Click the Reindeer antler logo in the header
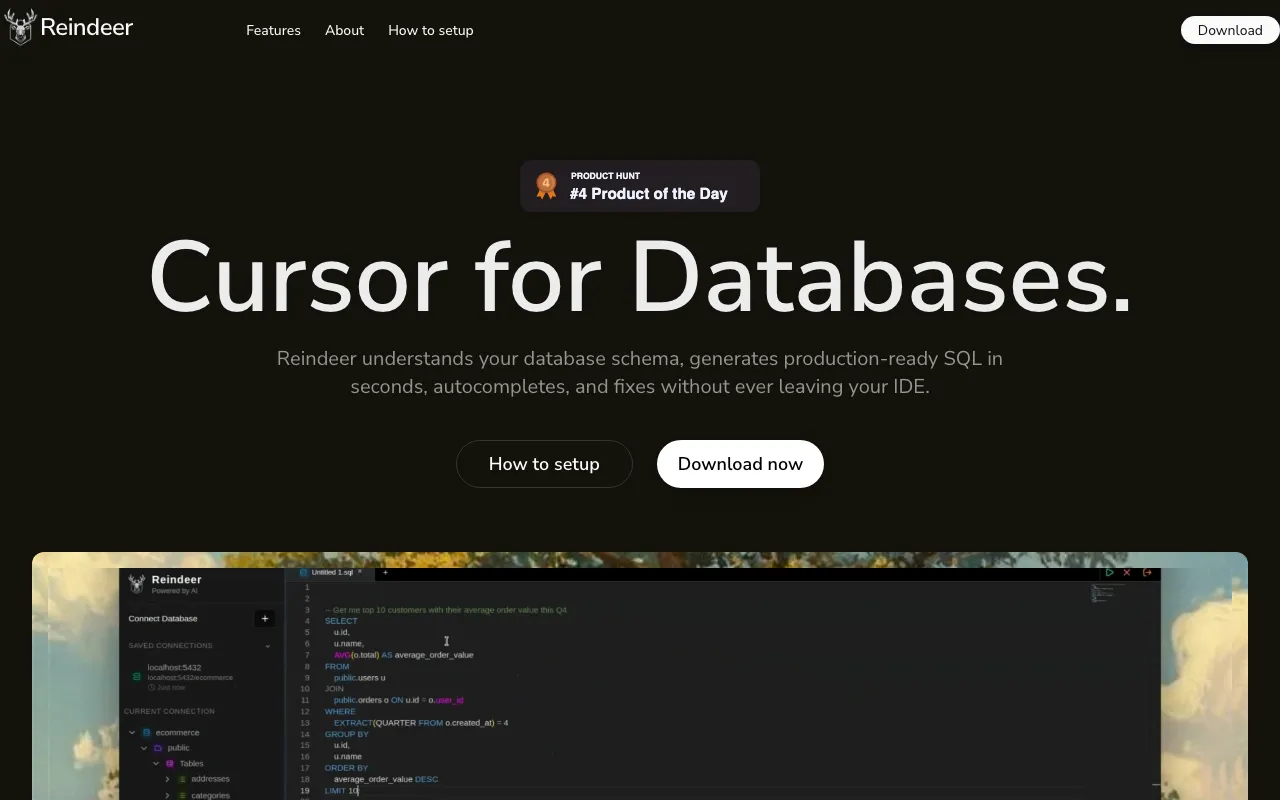 point(20,27)
